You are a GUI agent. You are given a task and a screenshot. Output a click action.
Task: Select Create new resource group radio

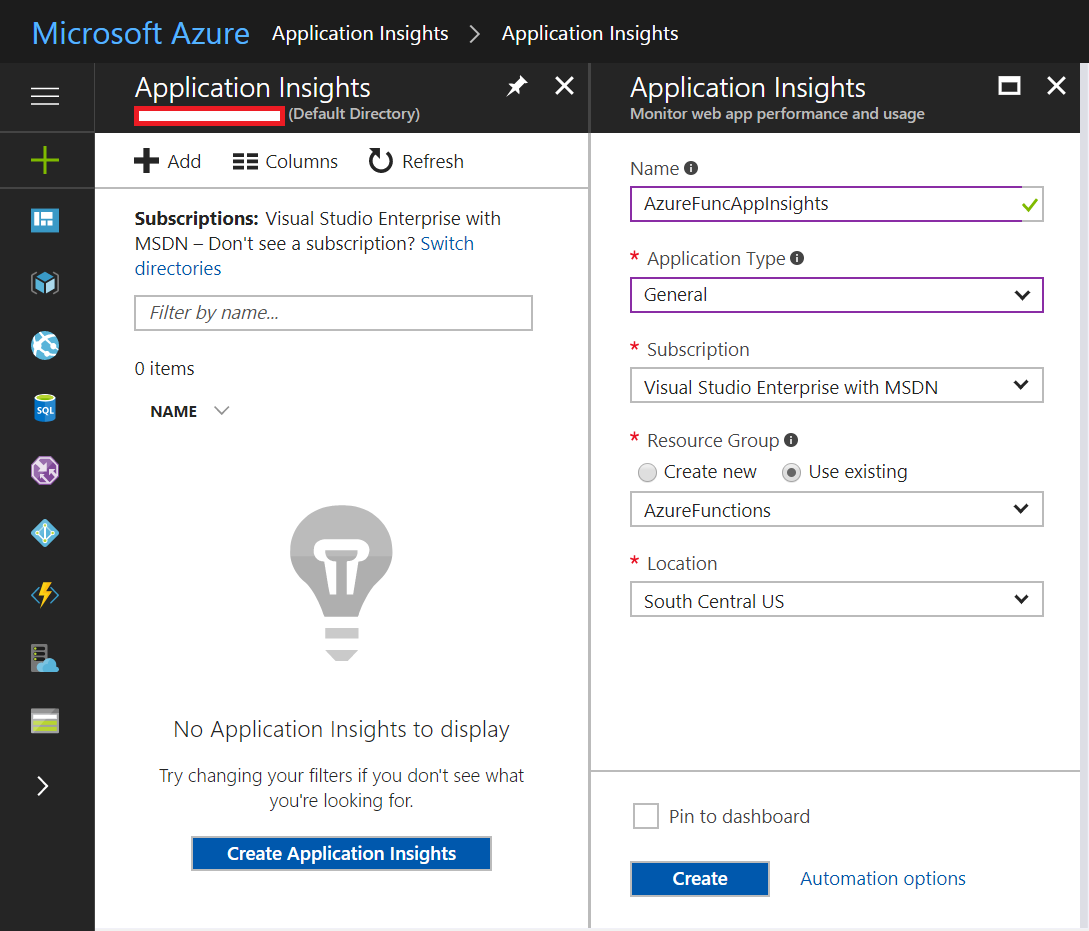click(x=647, y=472)
